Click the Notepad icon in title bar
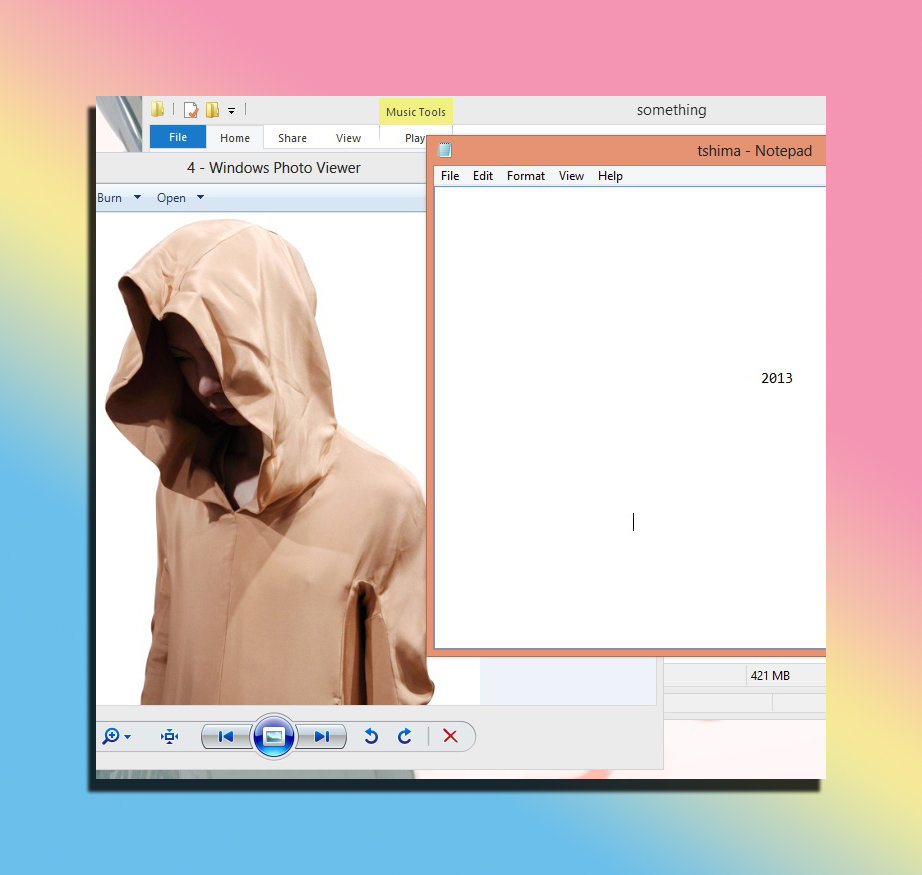The height and width of the screenshot is (875, 922). [445, 150]
